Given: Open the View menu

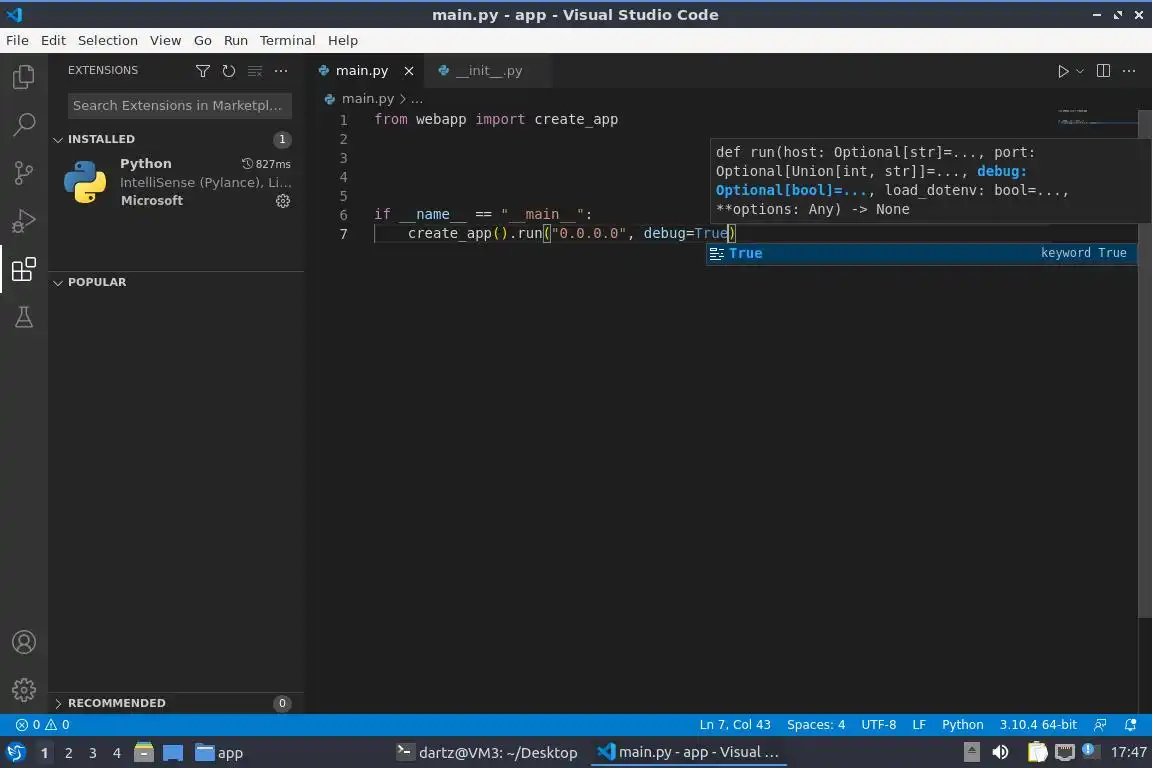Looking at the screenshot, I should pyautogui.click(x=165, y=40).
